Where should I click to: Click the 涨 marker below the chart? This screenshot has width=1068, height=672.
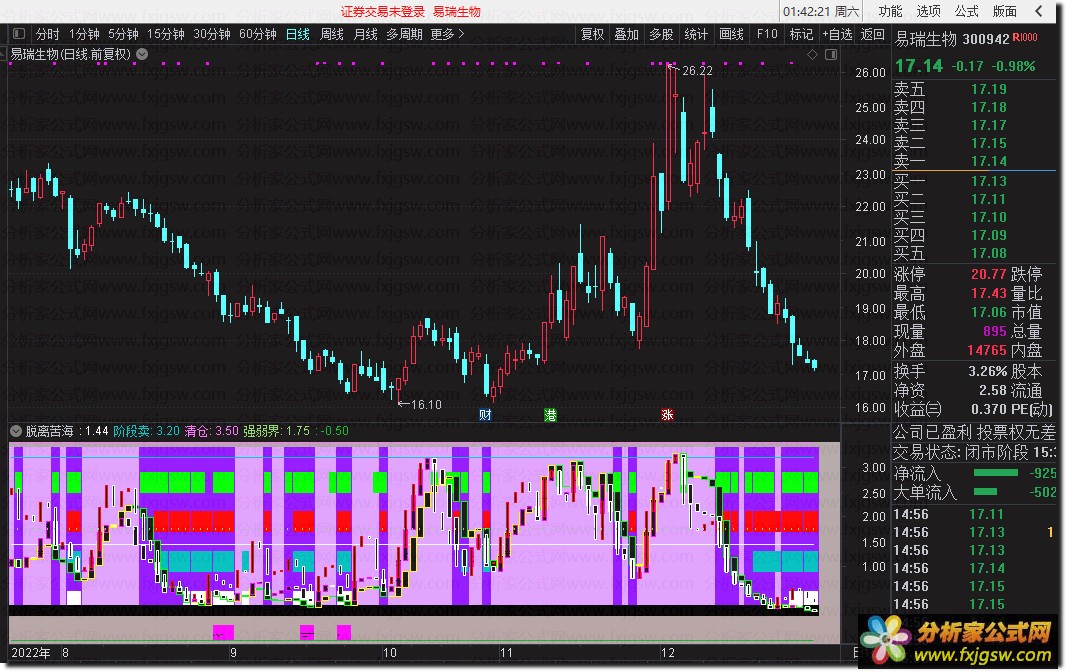667,415
